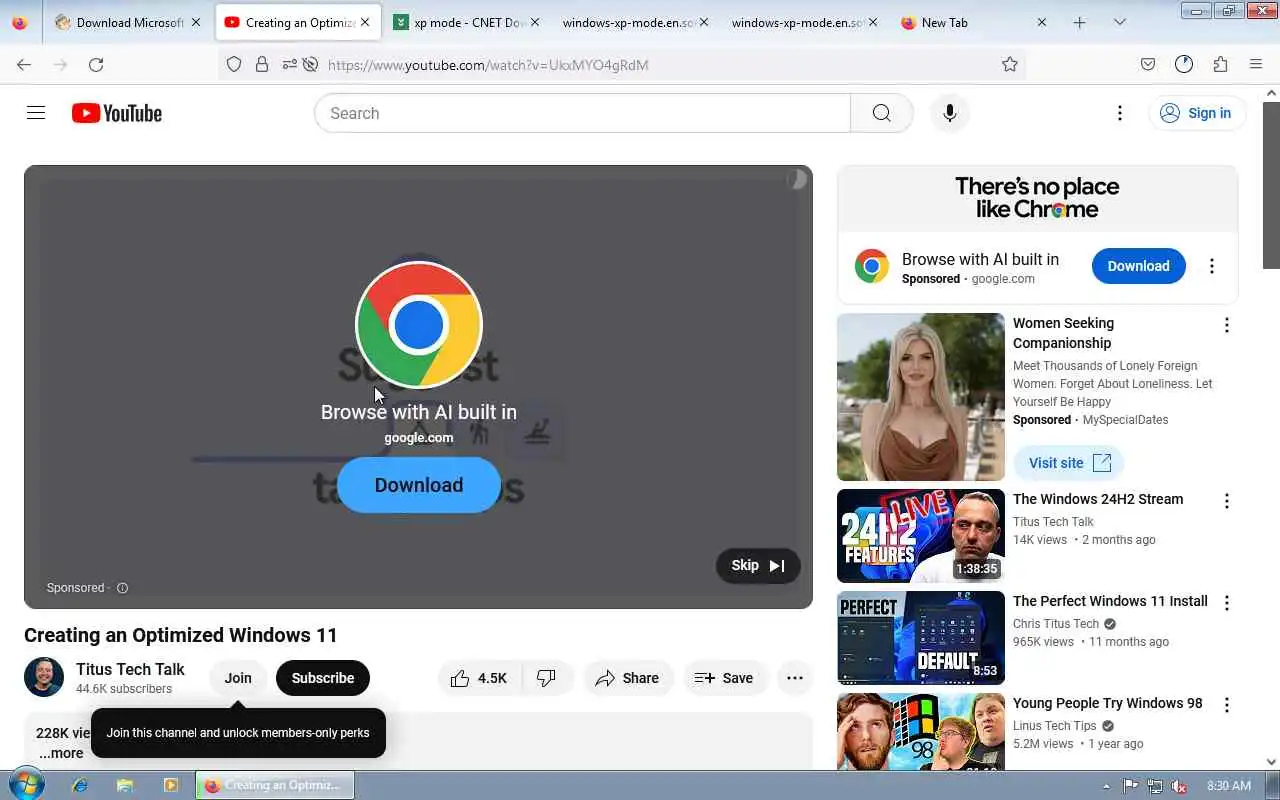Open the Titus Tech Talk channel name link

[x=130, y=669]
